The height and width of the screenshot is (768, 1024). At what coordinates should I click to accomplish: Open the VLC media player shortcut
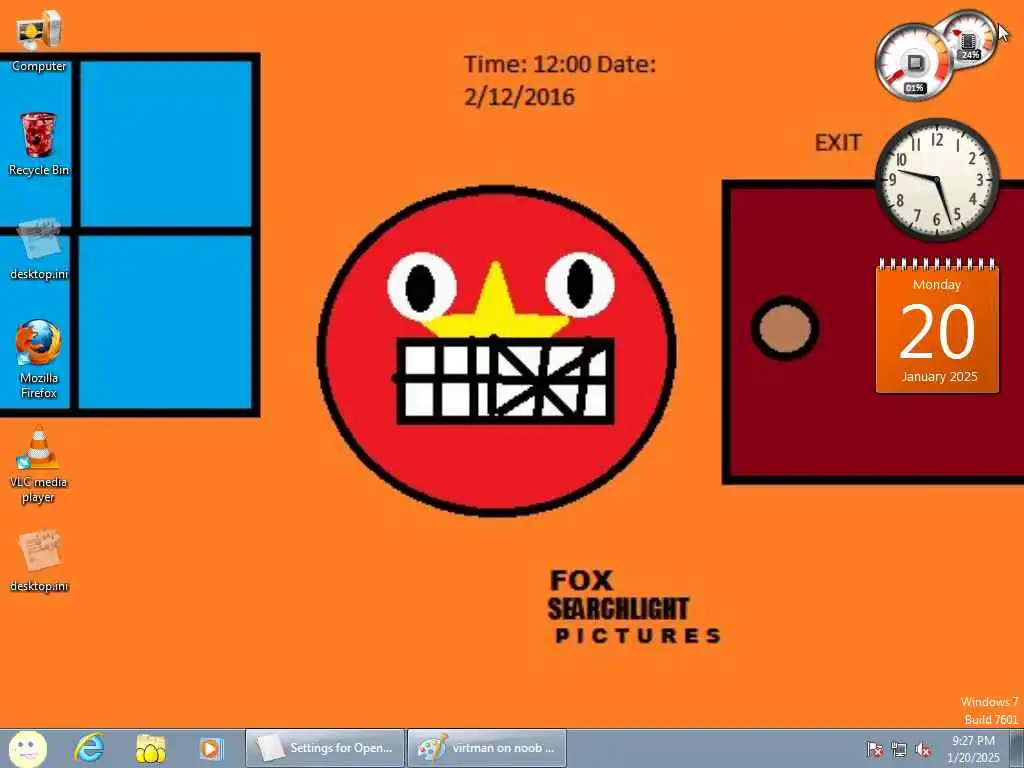pos(39,464)
